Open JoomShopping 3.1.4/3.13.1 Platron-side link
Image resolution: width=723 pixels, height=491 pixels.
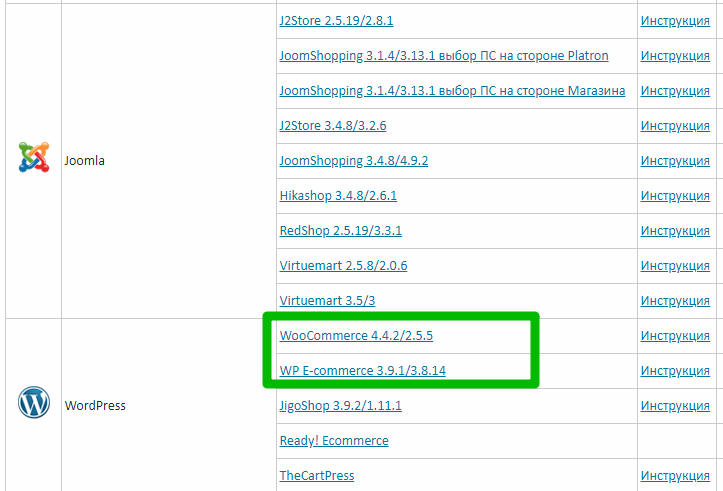[444, 56]
